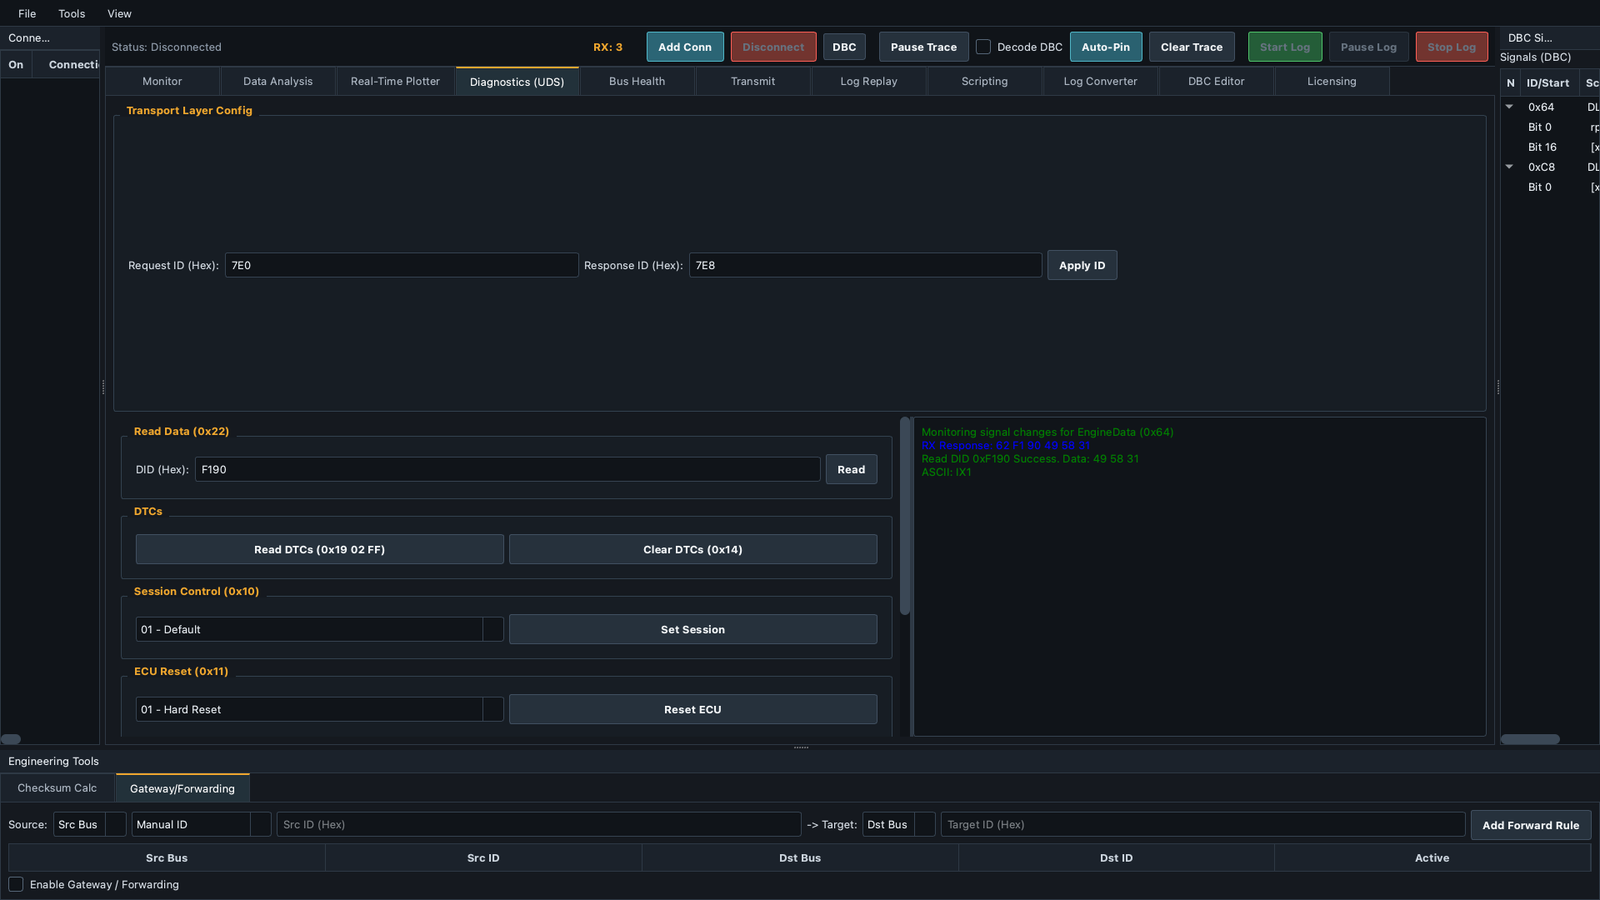Viewport: 1600px width, 900px height.
Task: Click the Src ID (Hex) field
Action: point(539,824)
